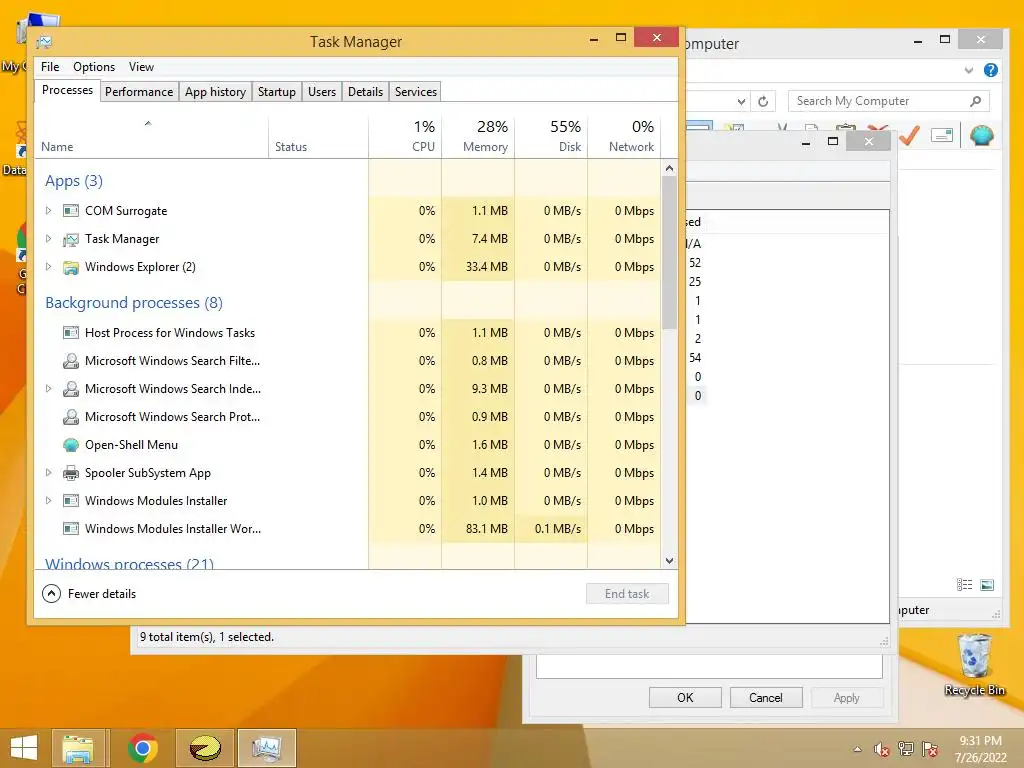The image size is (1024, 768).
Task: Click the Windows Modules Installer Worker icon
Action: pos(71,529)
